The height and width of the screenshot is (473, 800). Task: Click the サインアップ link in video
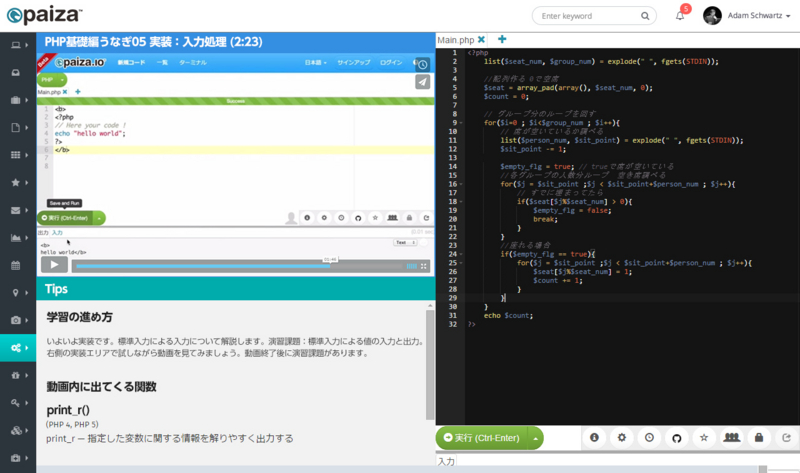354,62
